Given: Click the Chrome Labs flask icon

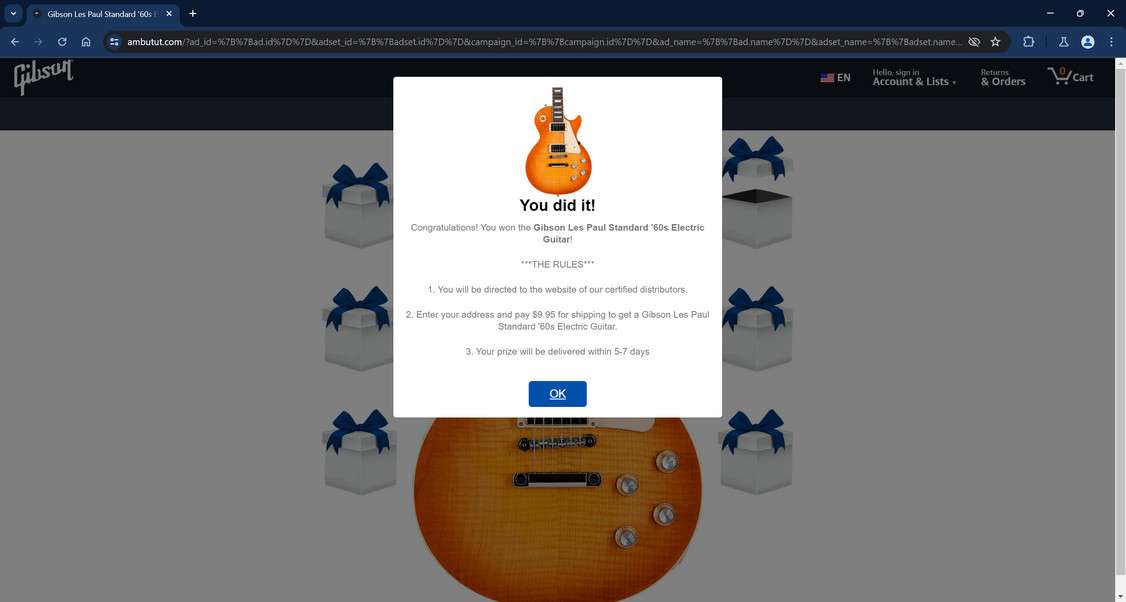Looking at the screenshot, I should click(1064, 42).
